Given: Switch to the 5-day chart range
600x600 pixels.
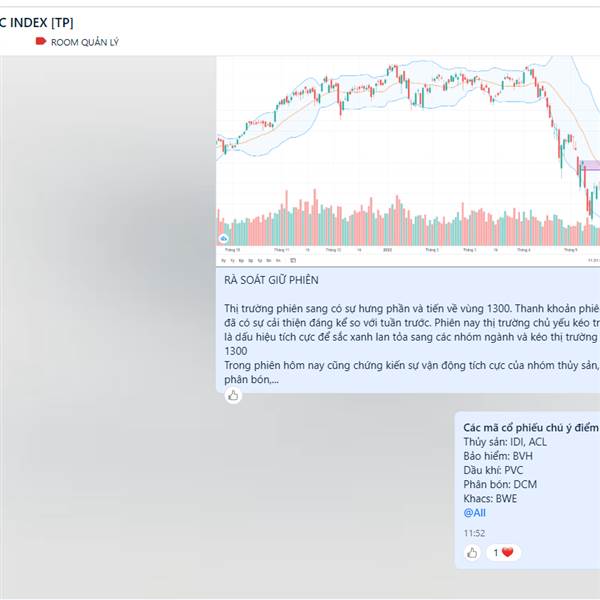Looking at the screenshot, I should click(x=269, y=260).
